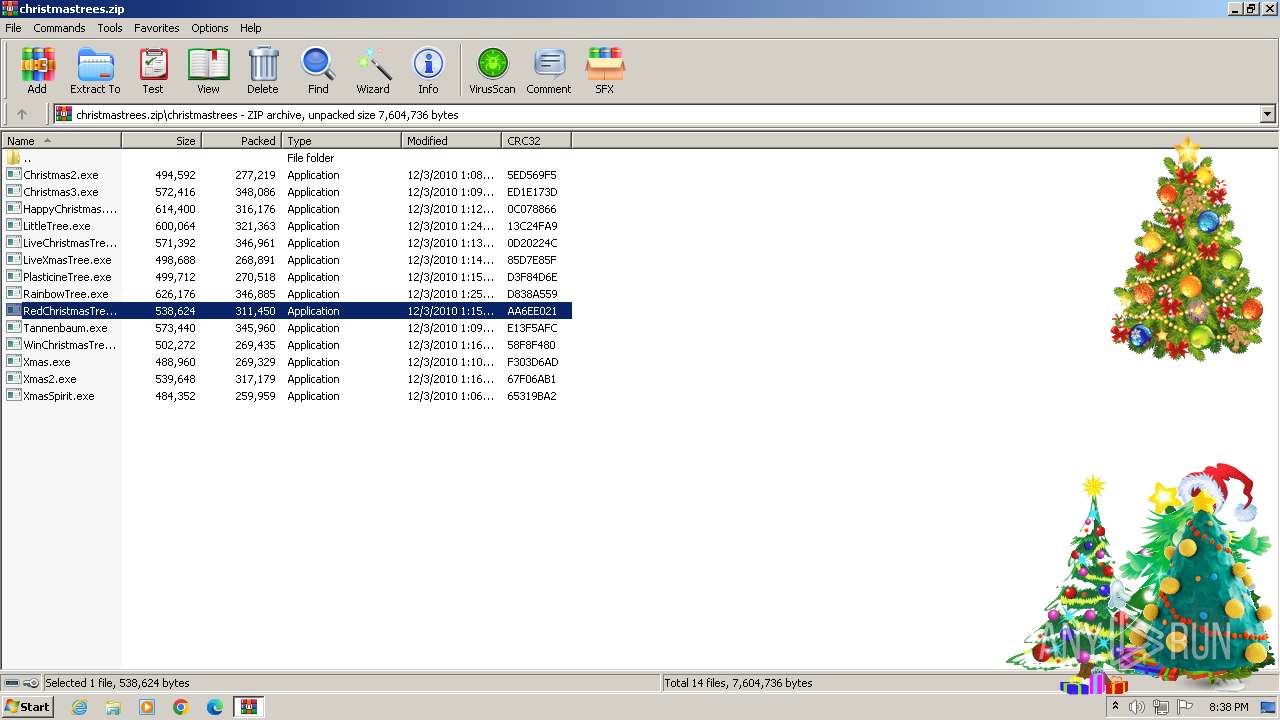
Task: Open File Explorer from the taskbar
Action: coord(113,707)
